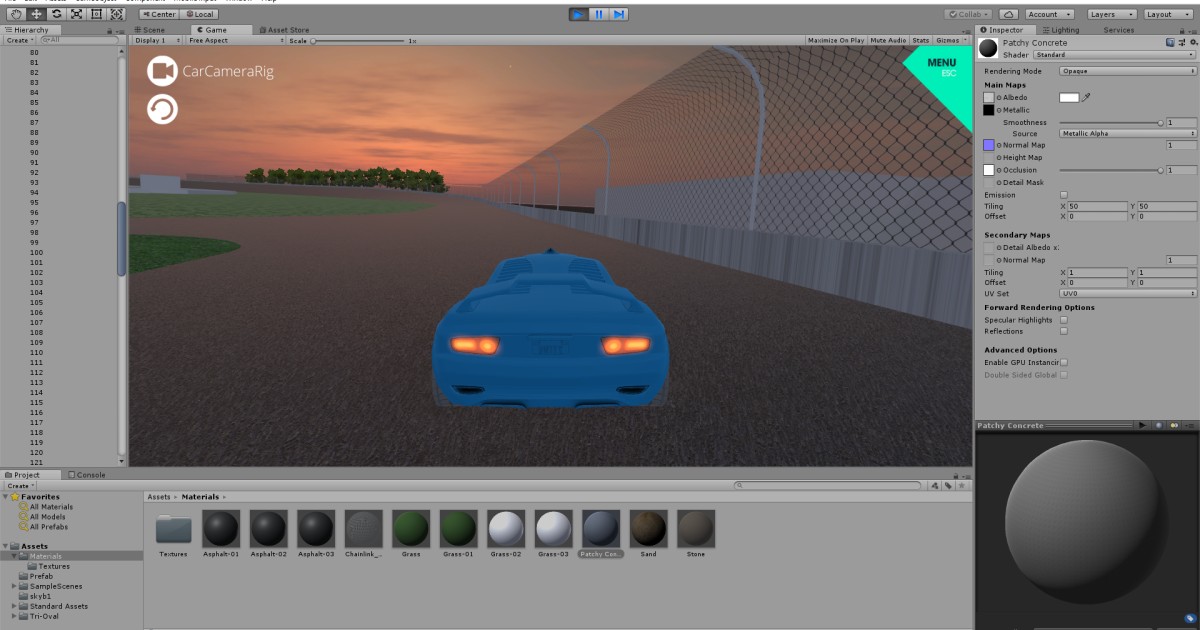Click the Stats button in Game view

click(x=922, y=40)
